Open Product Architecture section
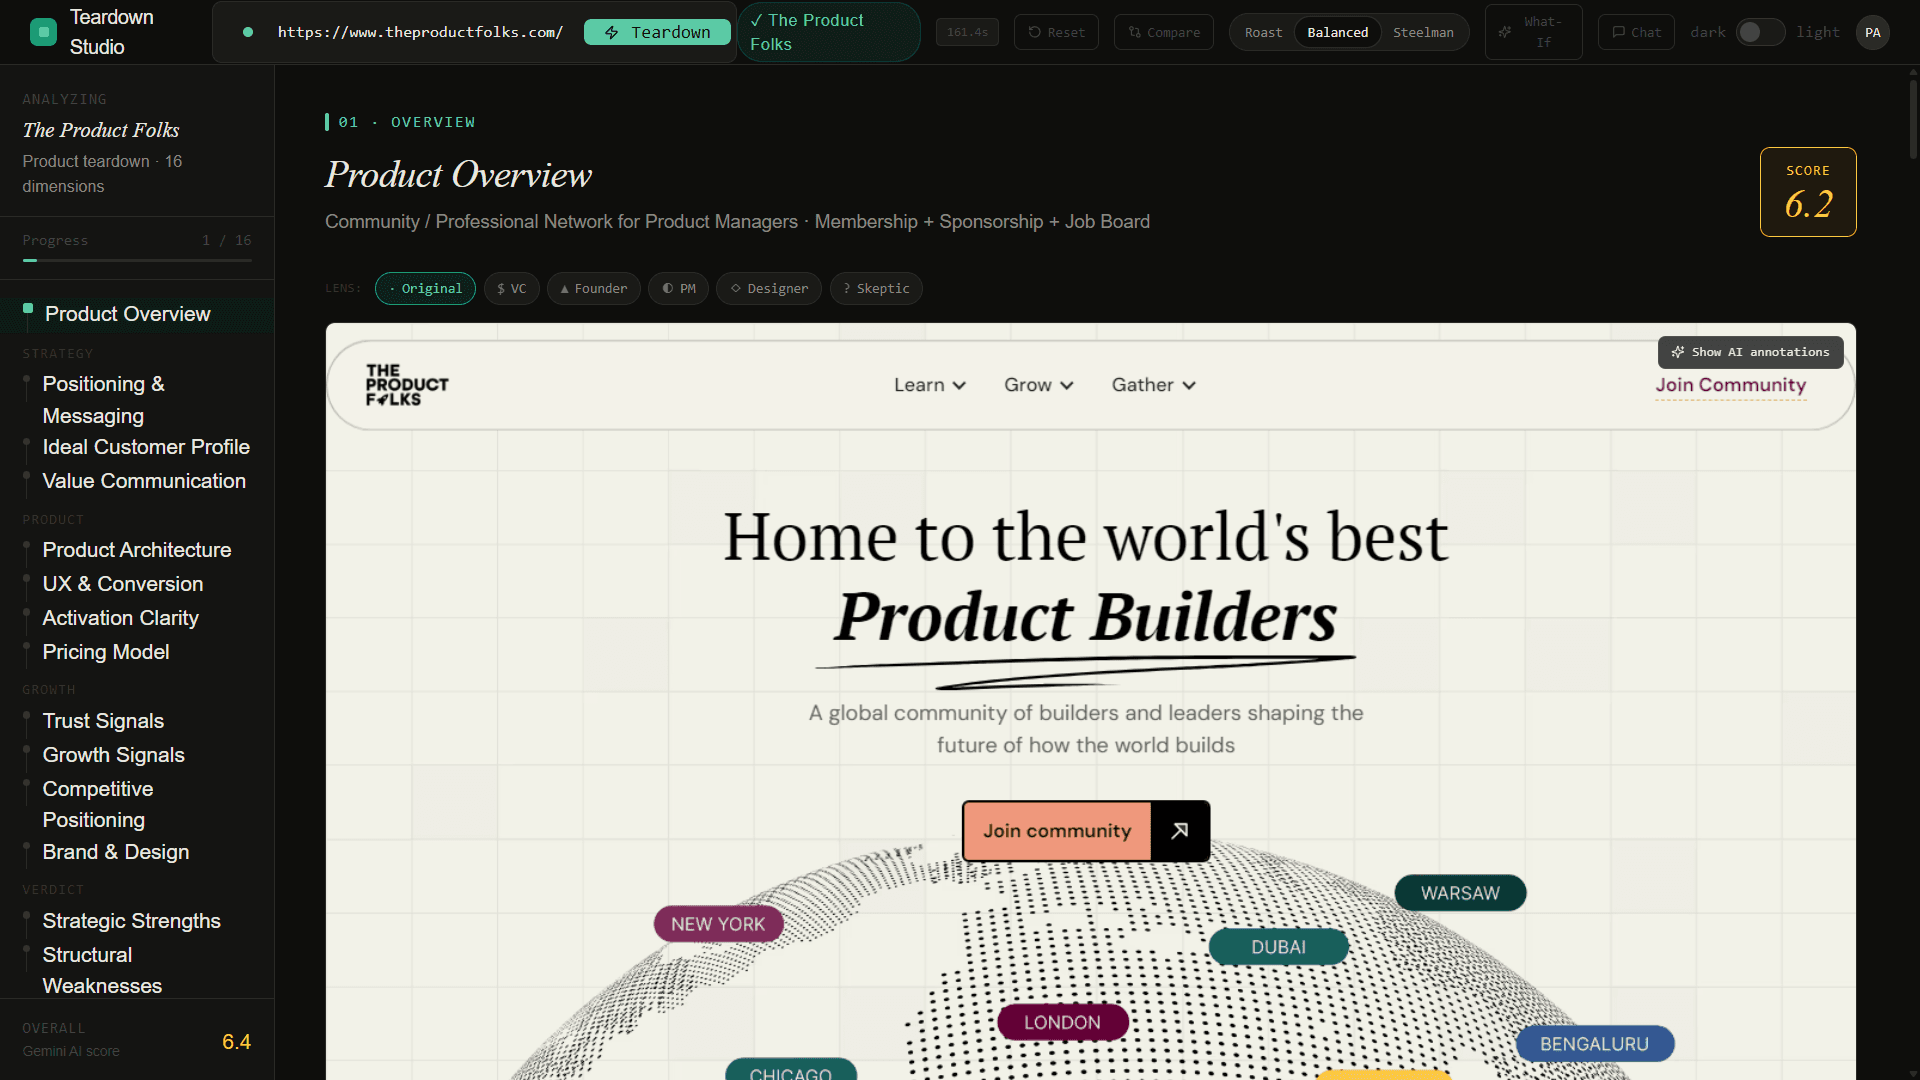Screen dimensions: 1920x1080 pyautogui.click(x=137, y=550)
